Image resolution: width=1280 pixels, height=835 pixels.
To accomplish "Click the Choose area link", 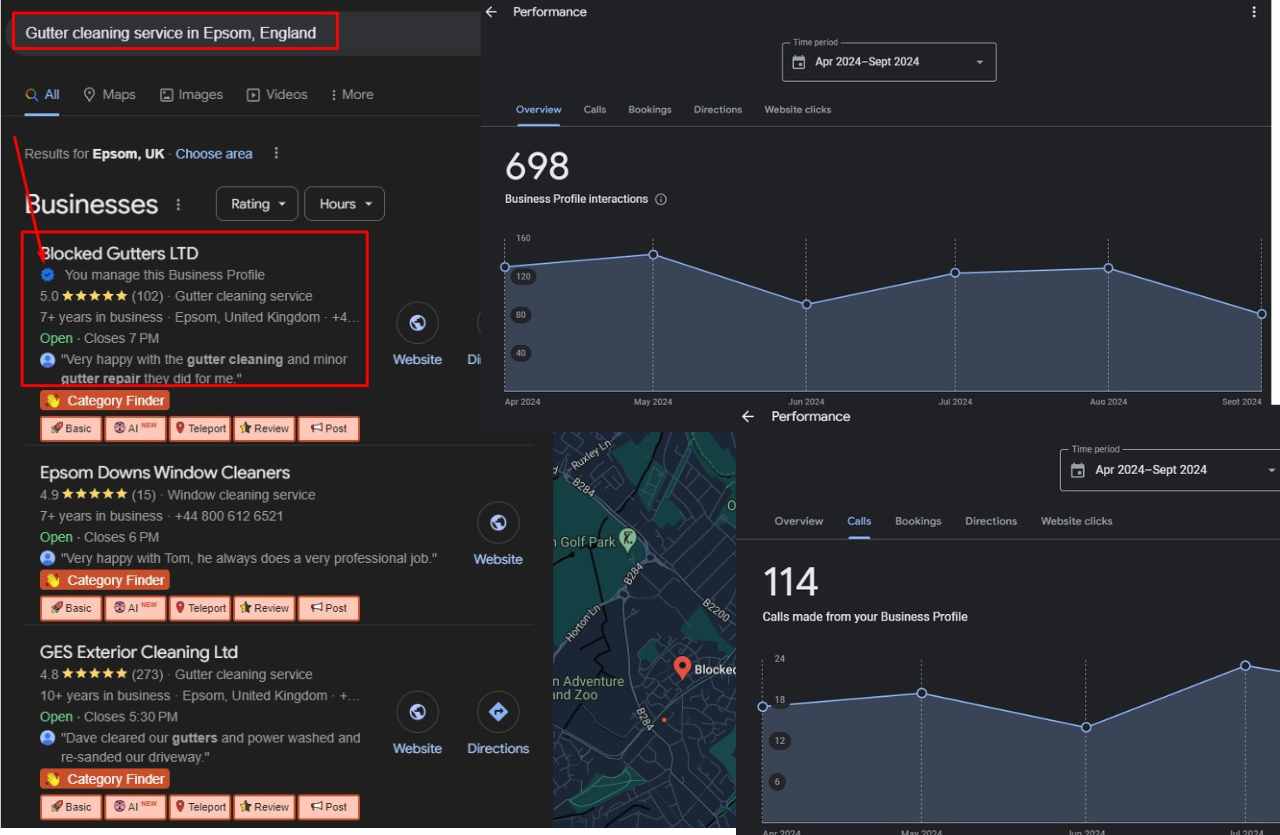I will tap(214, 154).
